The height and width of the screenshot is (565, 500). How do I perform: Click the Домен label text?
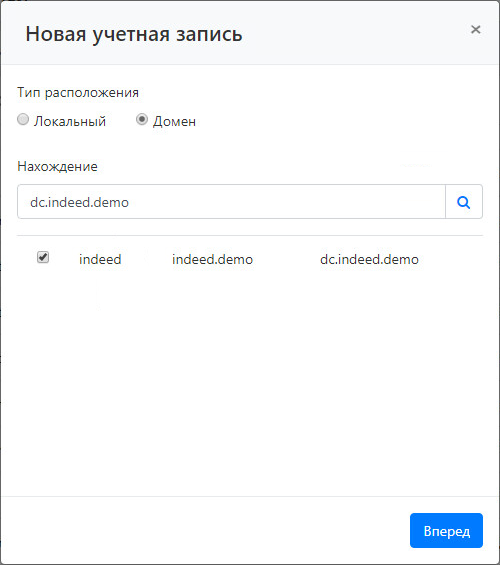tap(174, 121)
